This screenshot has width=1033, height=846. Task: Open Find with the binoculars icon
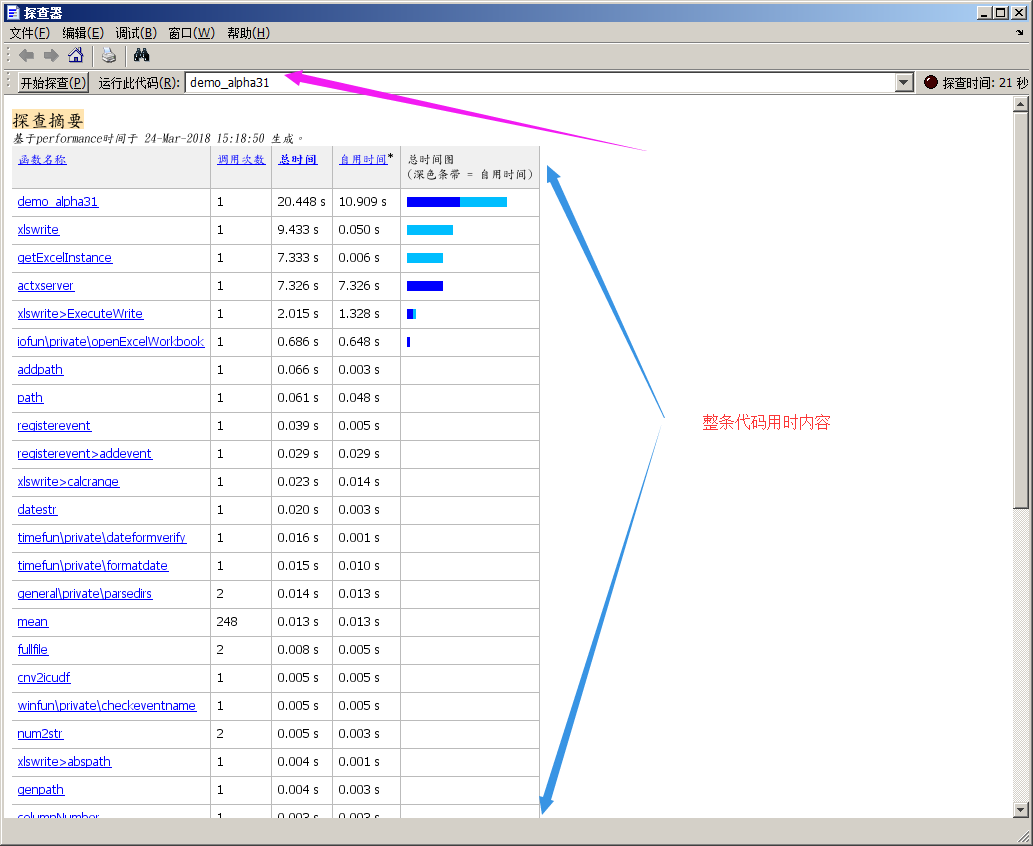[x=141, y=55]
